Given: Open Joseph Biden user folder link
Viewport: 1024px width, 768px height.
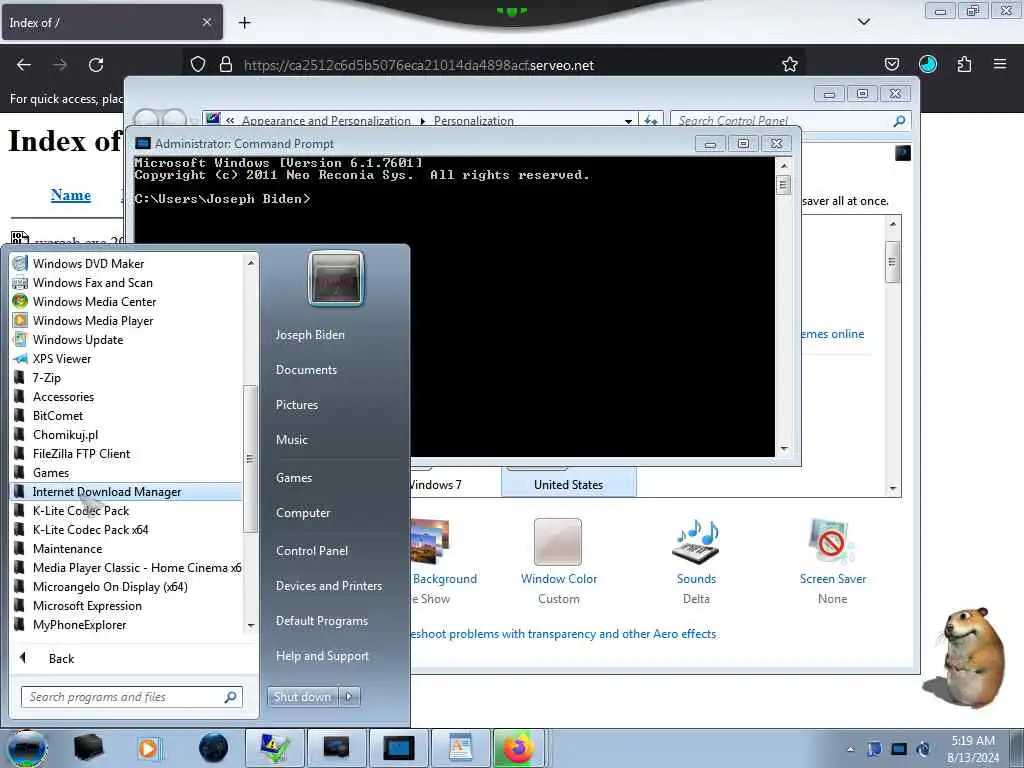Looking at the screenshot, I should 310,334.
